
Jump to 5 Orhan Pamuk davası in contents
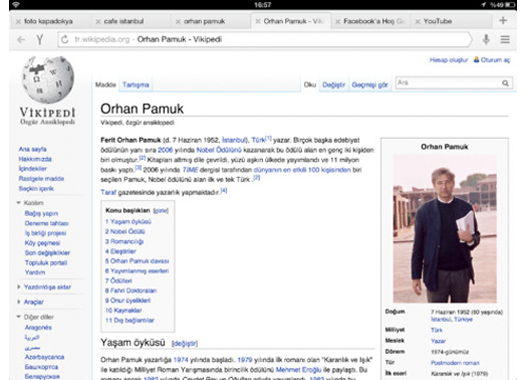137,261
